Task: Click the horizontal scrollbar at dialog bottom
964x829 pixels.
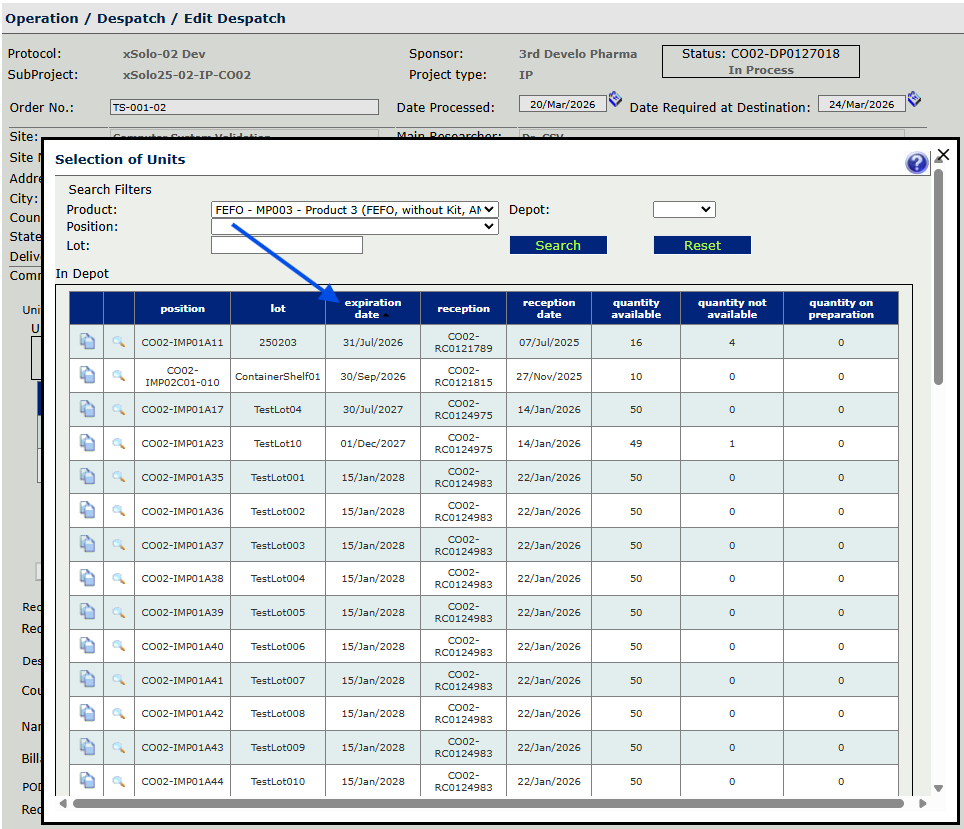Action: coord(488,803)
